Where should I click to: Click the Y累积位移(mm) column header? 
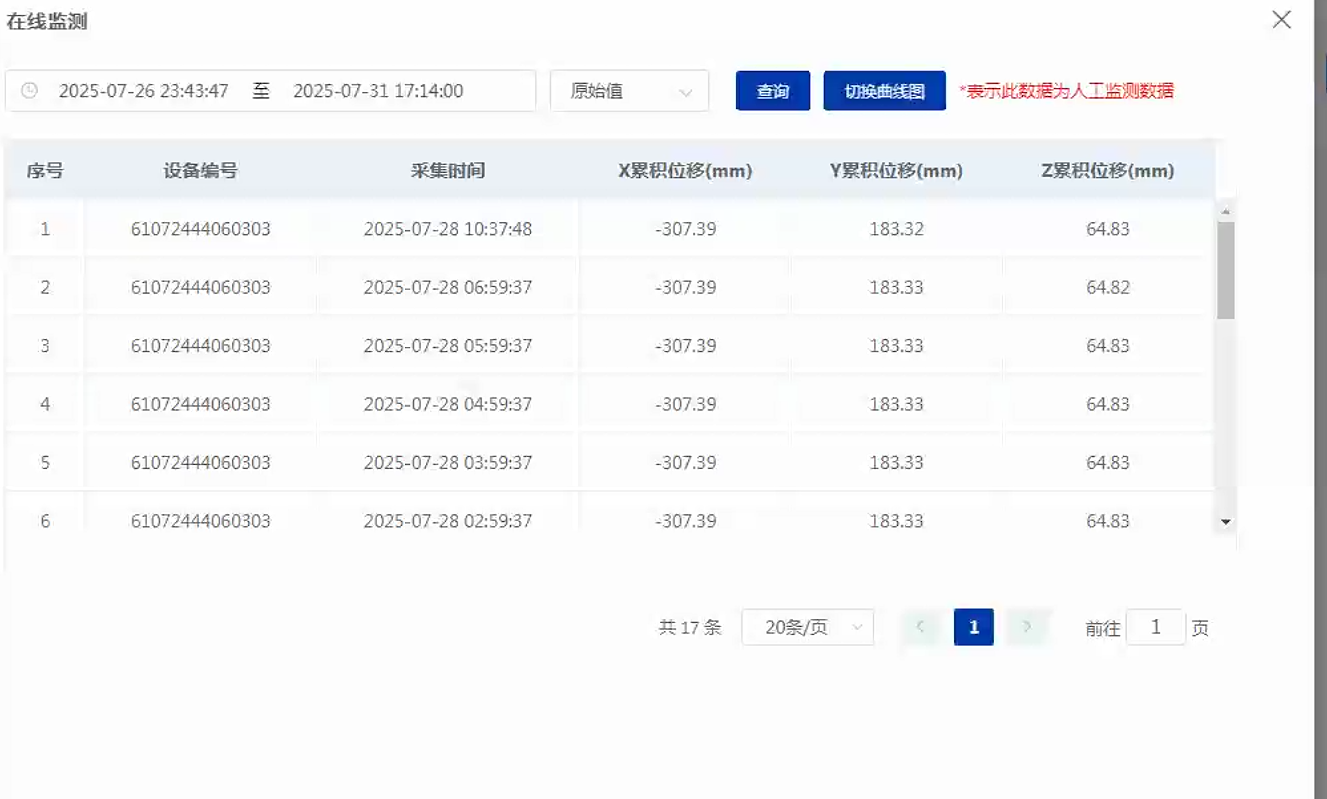(x=897, y=171)
